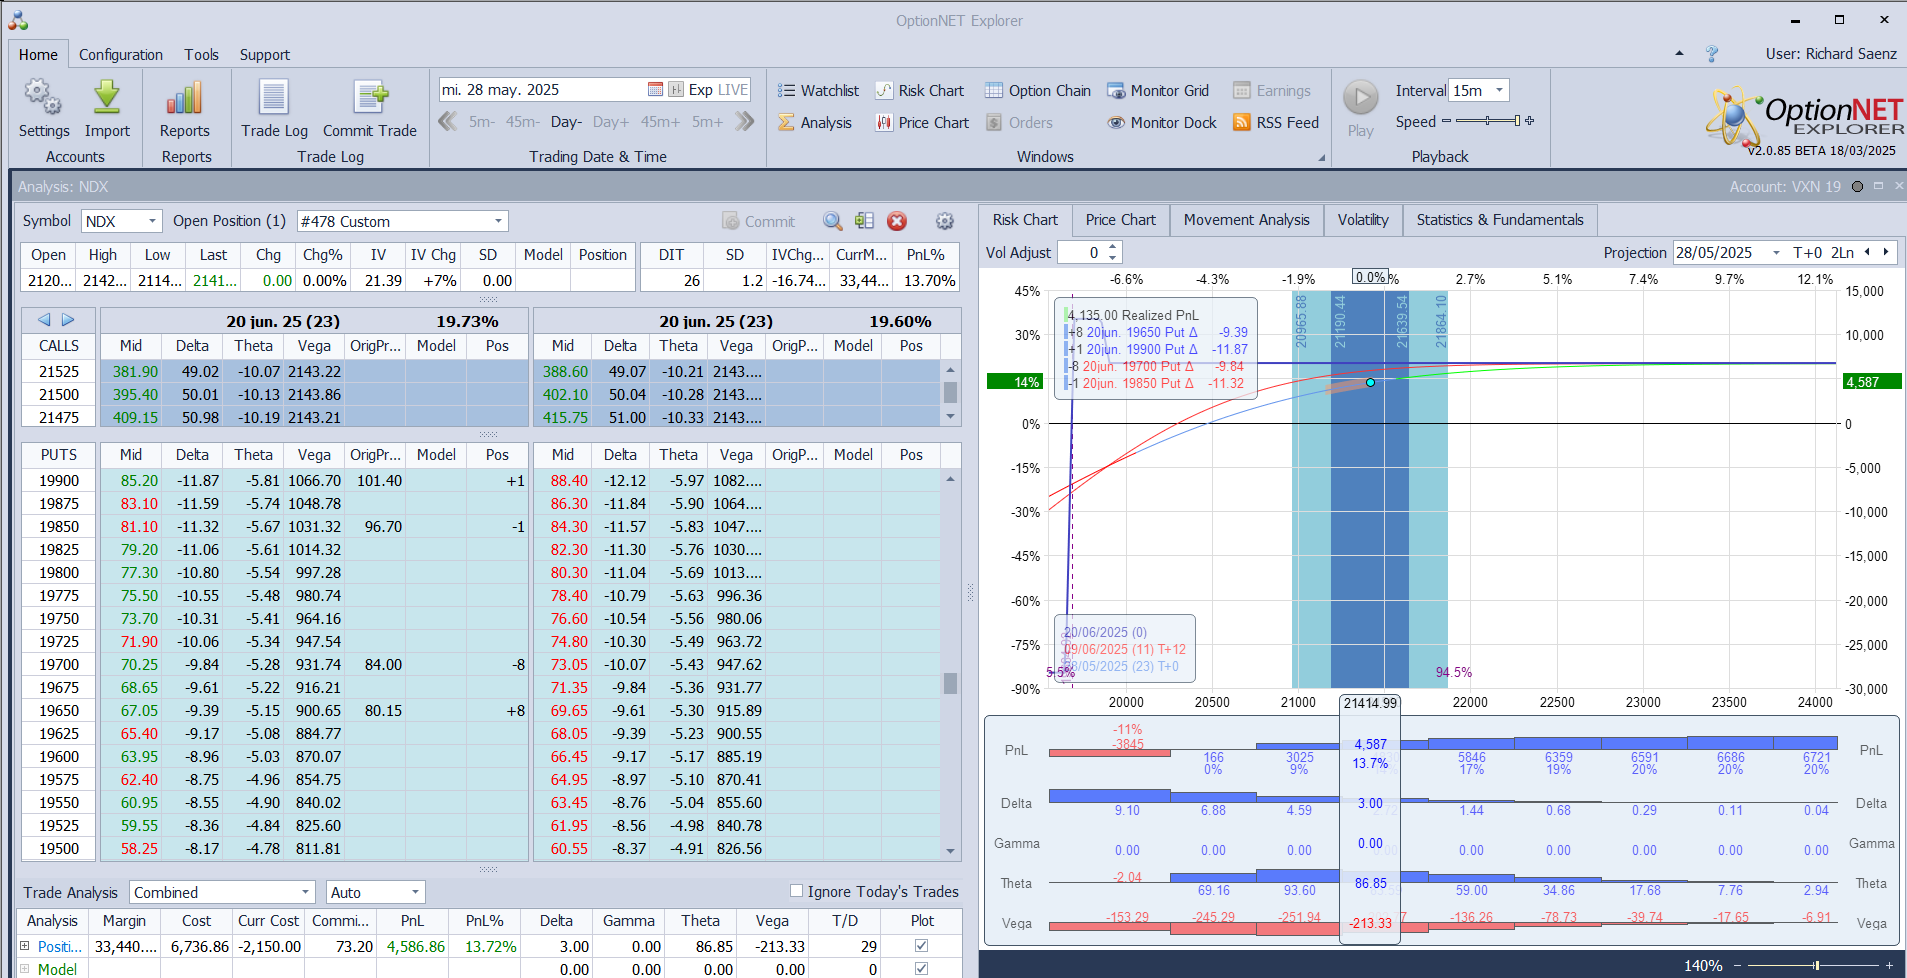The width and height of the screenshot is (1907, 978).
Task: Move projection backward with left arrow
Action: 1867,252
